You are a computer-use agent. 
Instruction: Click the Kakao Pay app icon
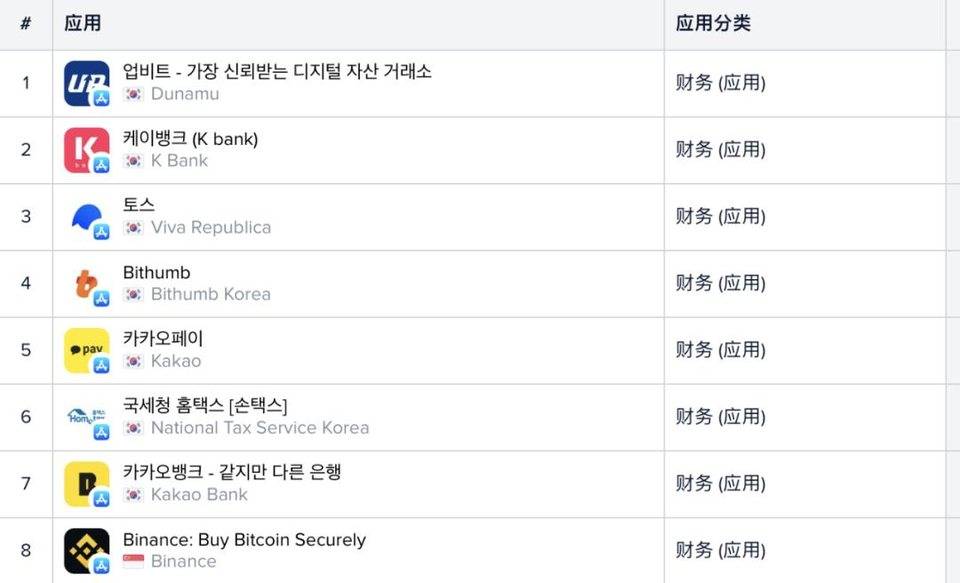click(86, 350)
